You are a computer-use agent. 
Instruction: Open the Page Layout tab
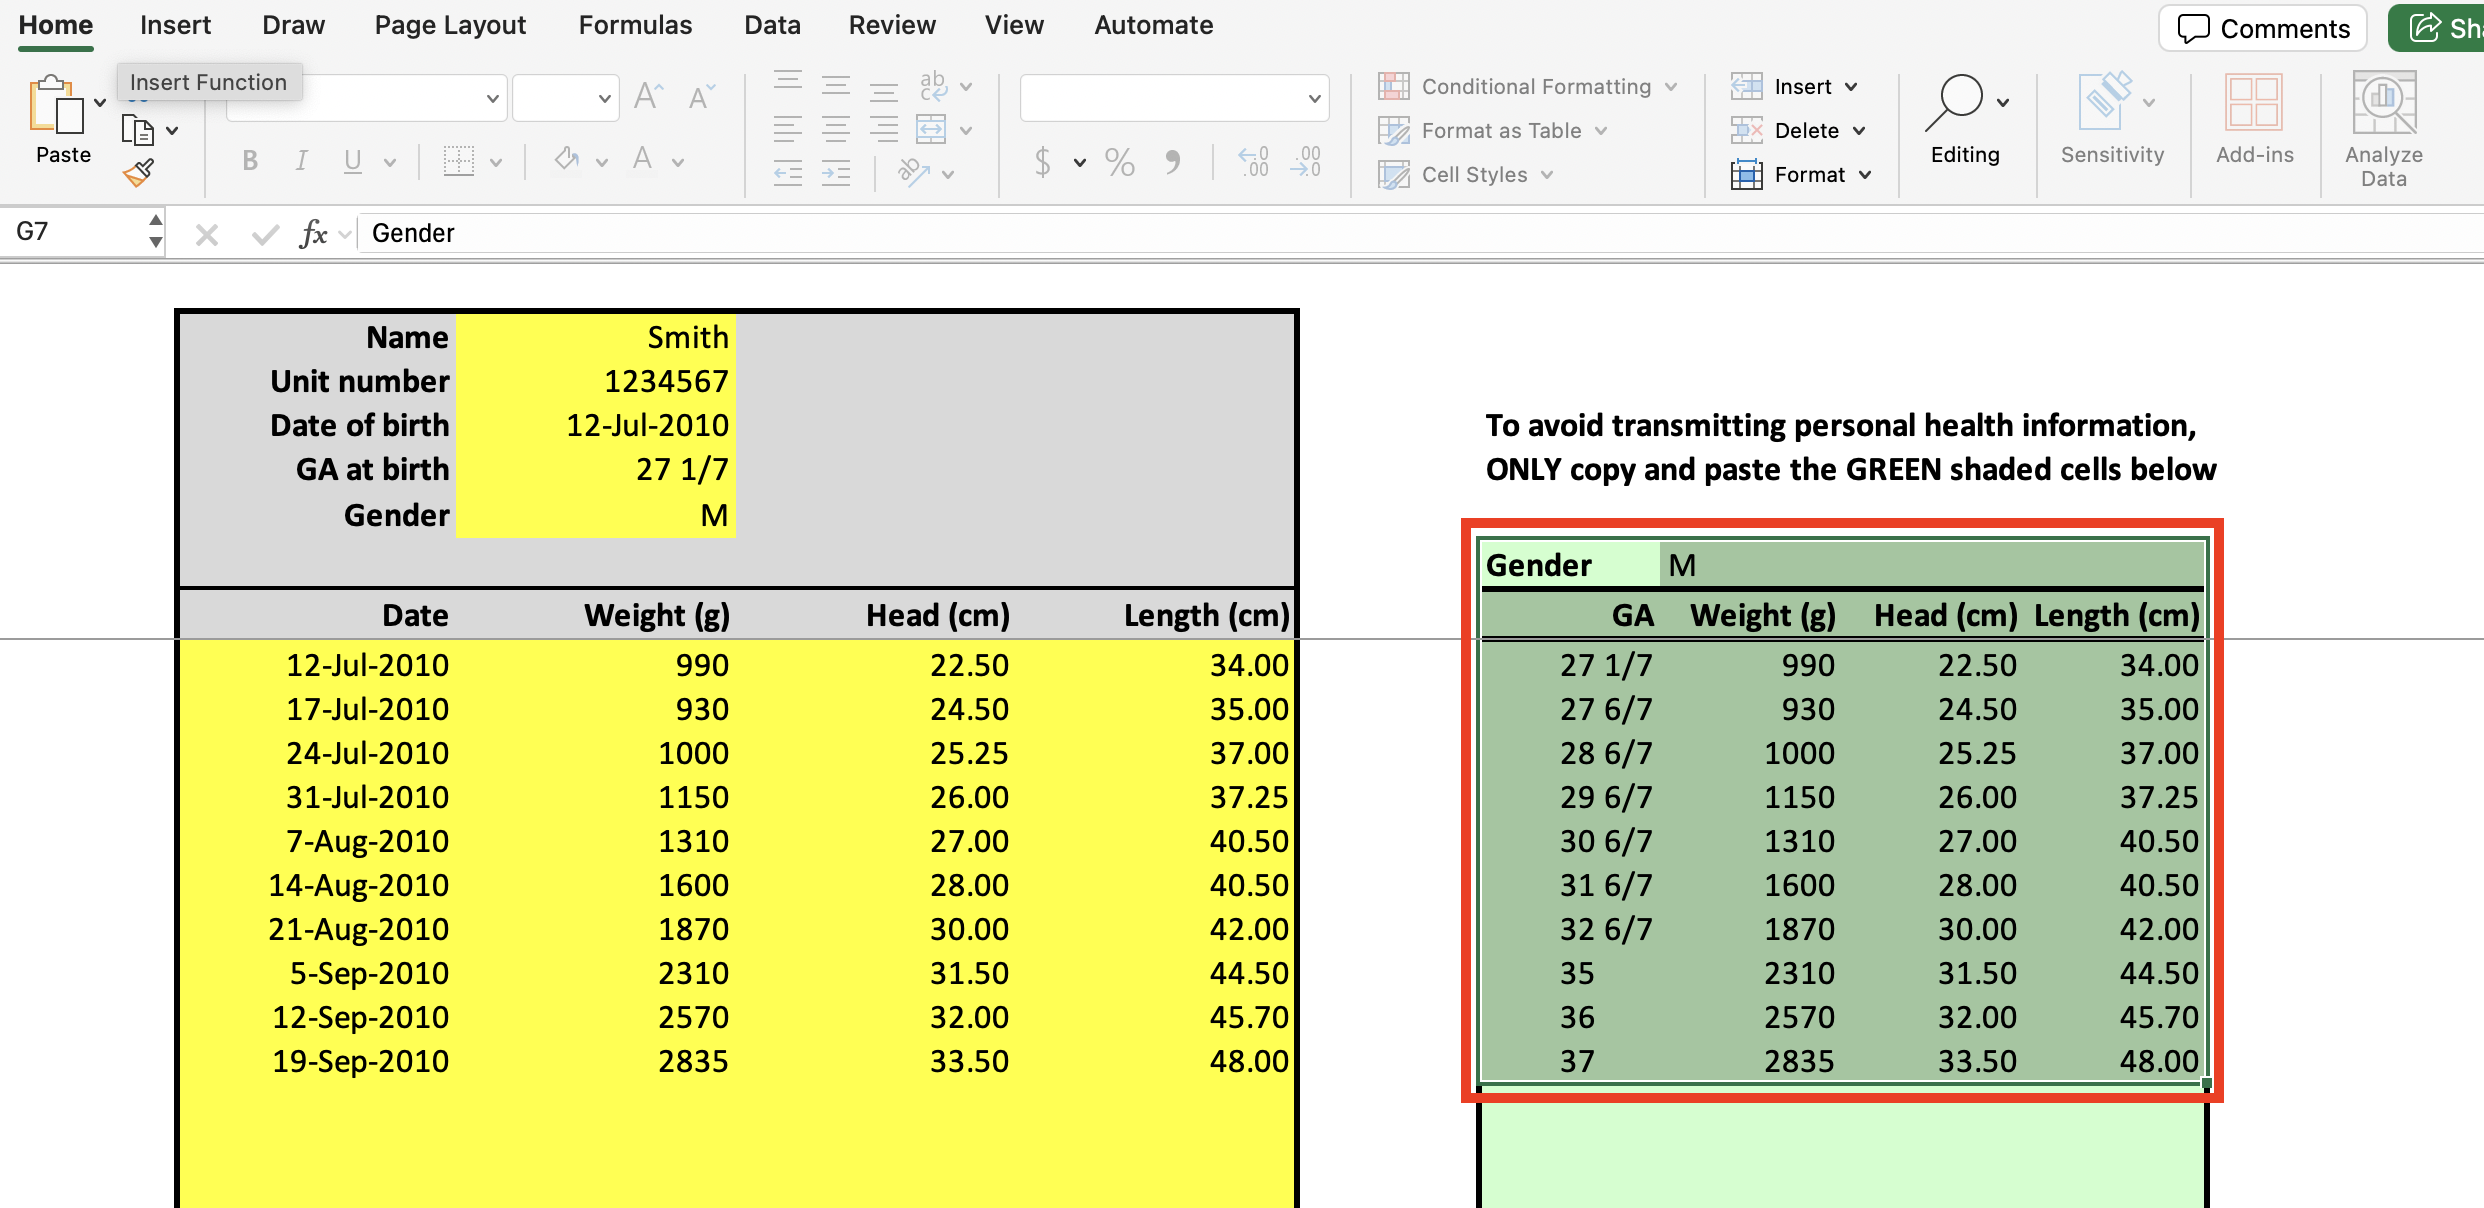point(450,25)
